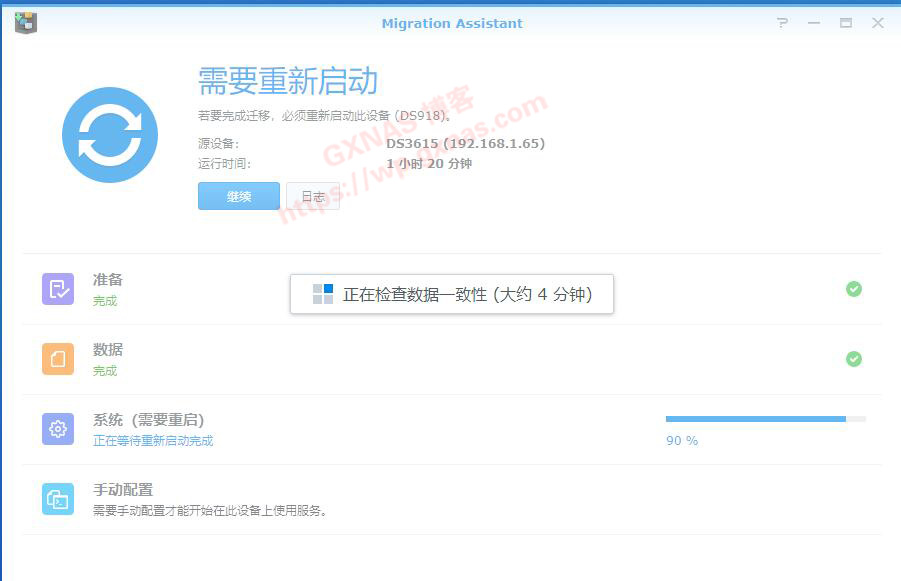901x581 pixels.
Task: Open help via the question mark icon
Action: tap(782, 23)
